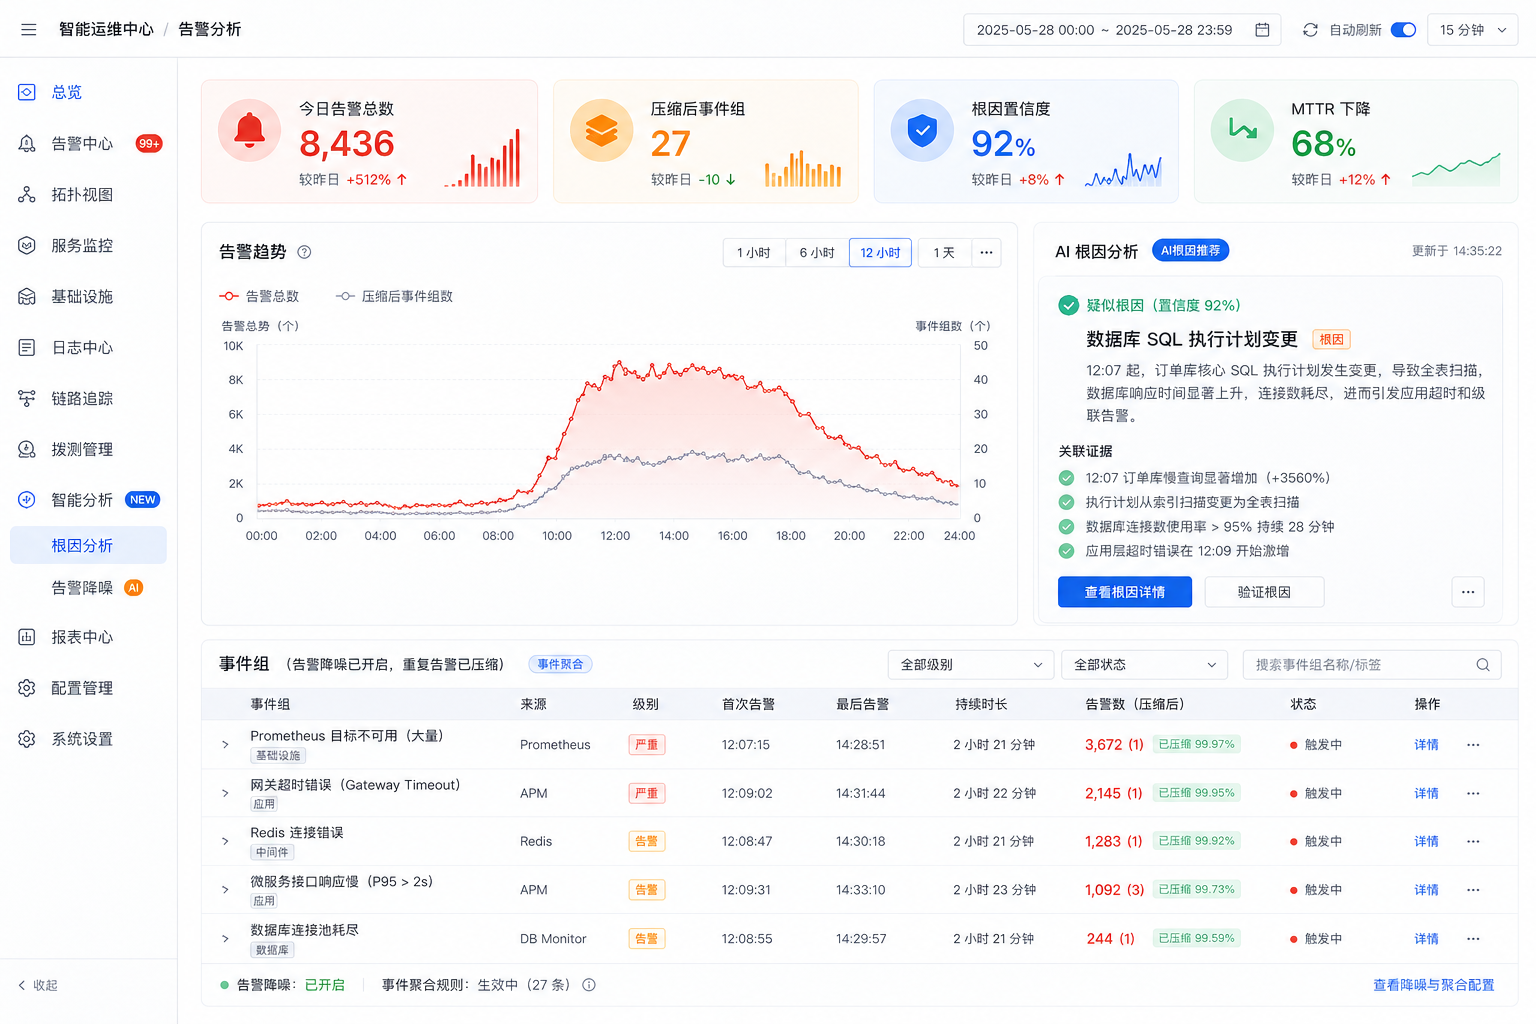
Task: Click the green trend icon for MTTR 下降
Action: point(1242,130)
